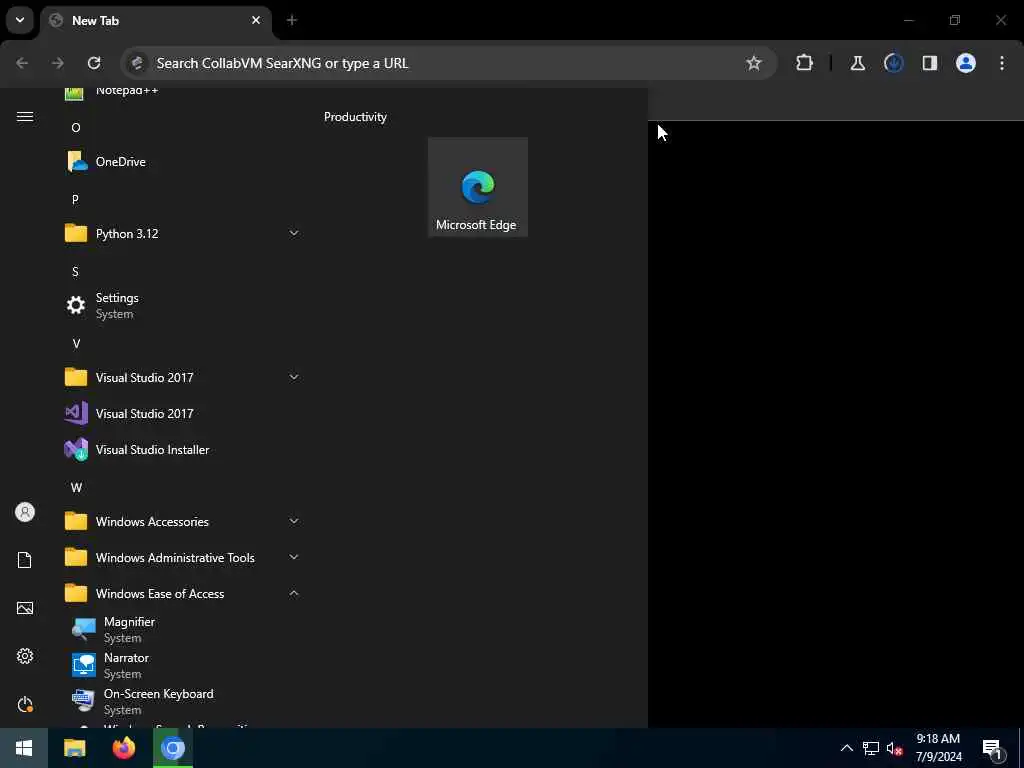Expand Windows Accessories folder
The width and height of the screenshot is (1024, 768).
pyautogui.click(x=183, y=522)
